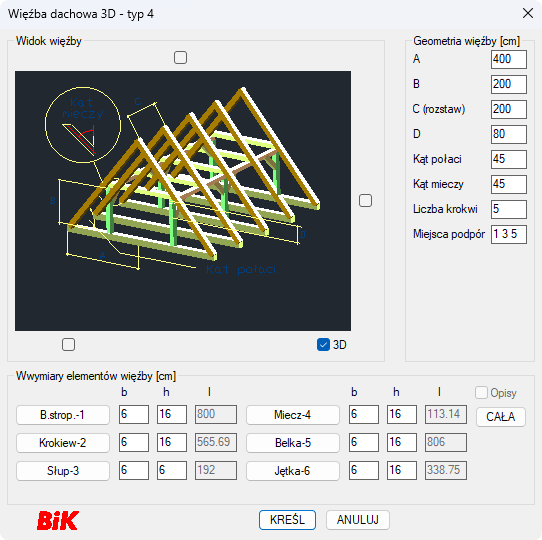Check the box below the preview's left corner

(x=68, y=344)
